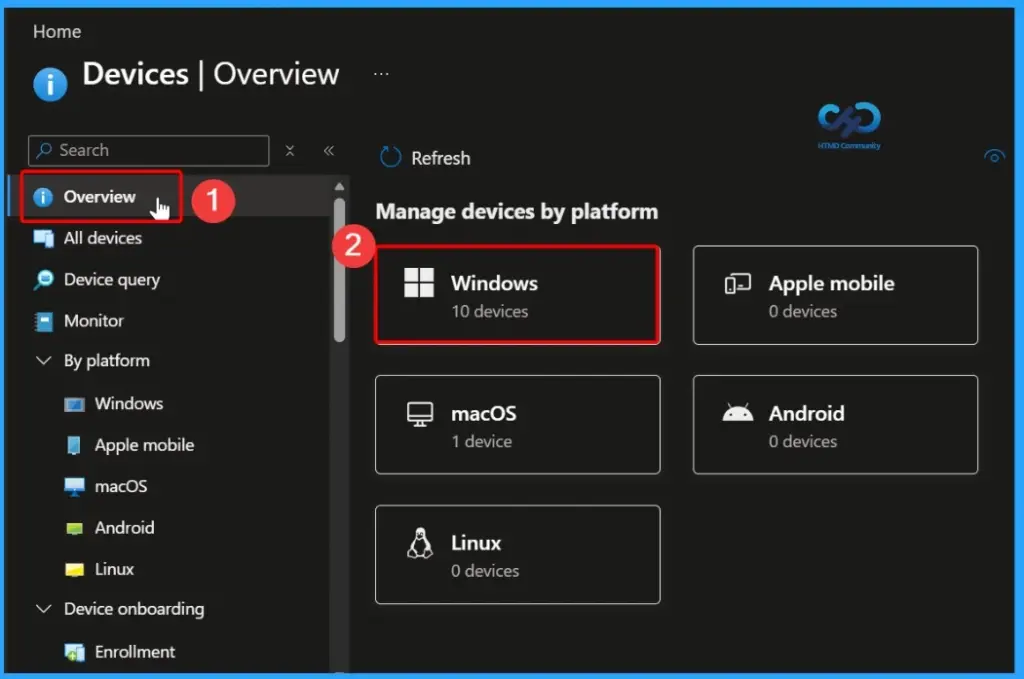
Task: Click the Overview info icon in sidebar
Action: tap(43, 197)
